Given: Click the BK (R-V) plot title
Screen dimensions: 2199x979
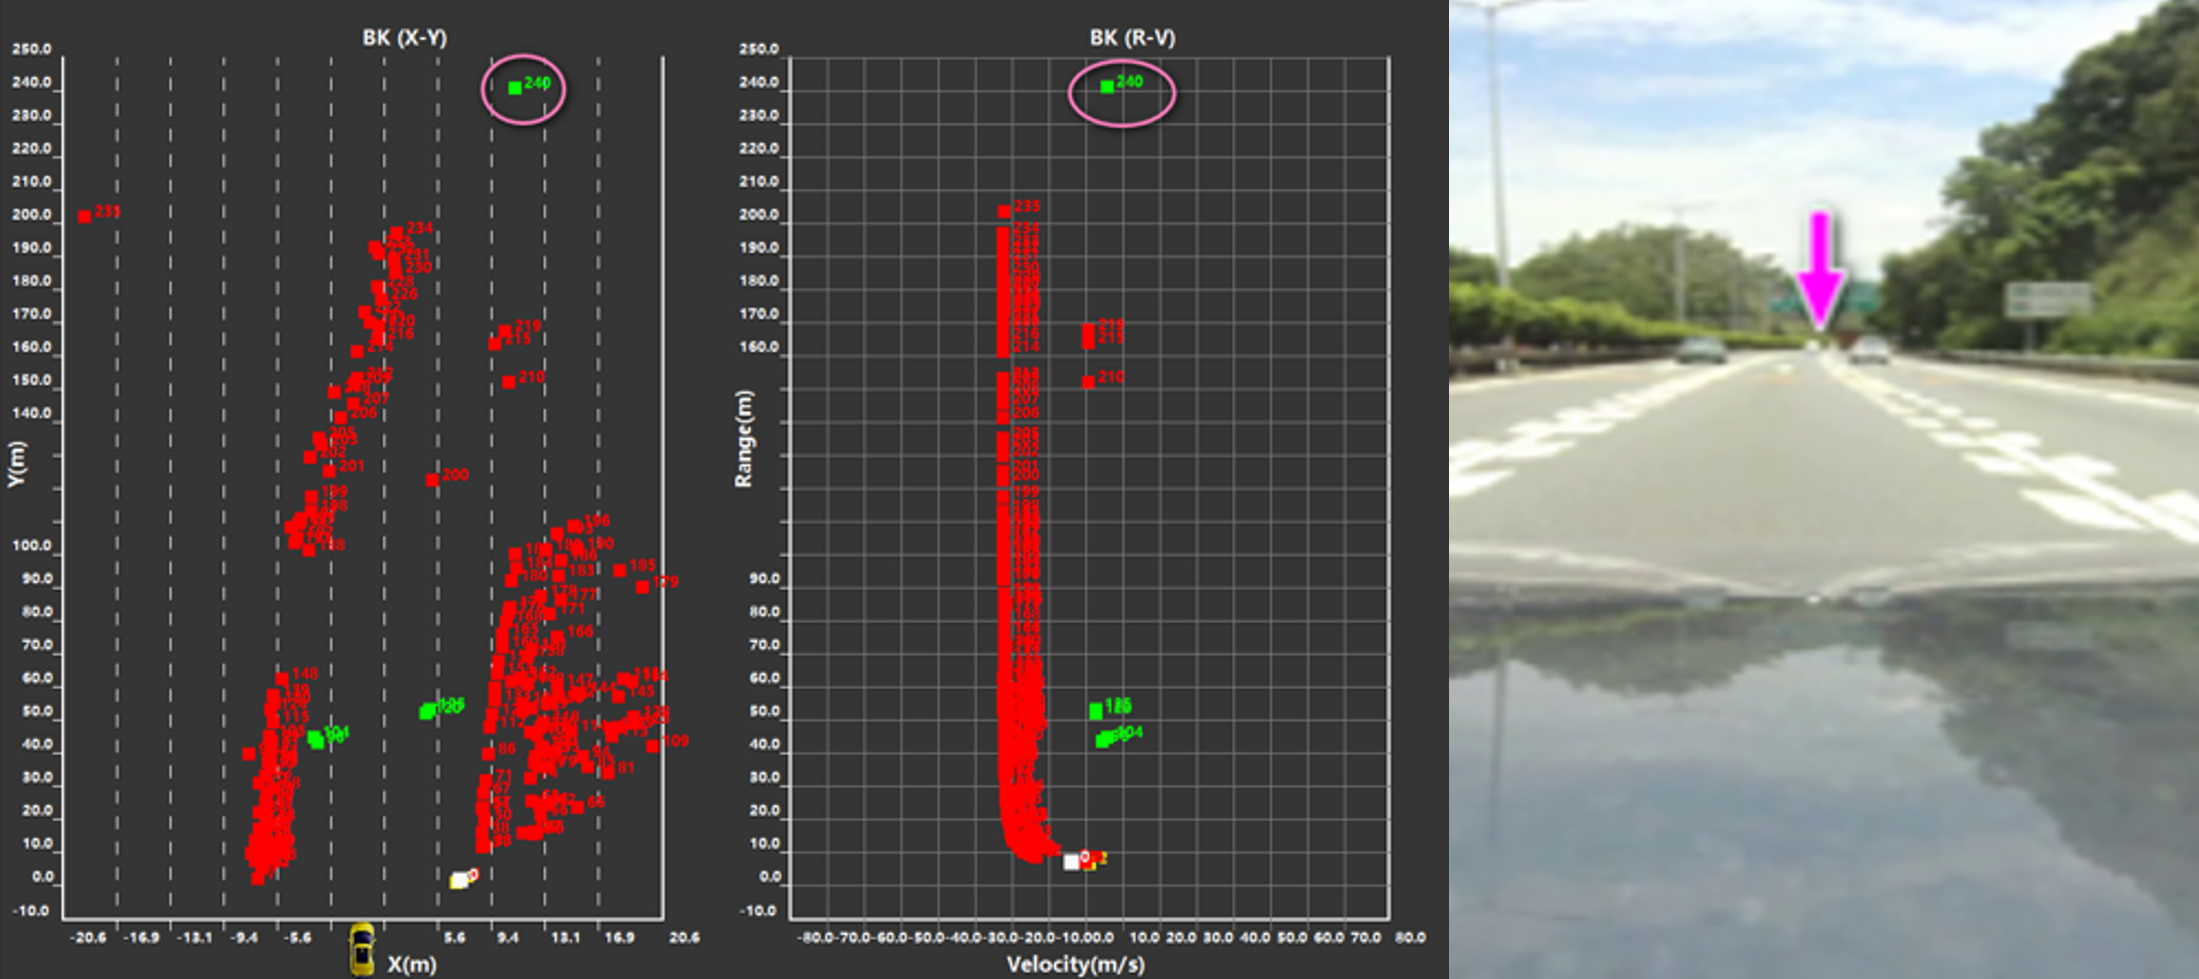Looking at the screenshot, I should click(1132, 38).
